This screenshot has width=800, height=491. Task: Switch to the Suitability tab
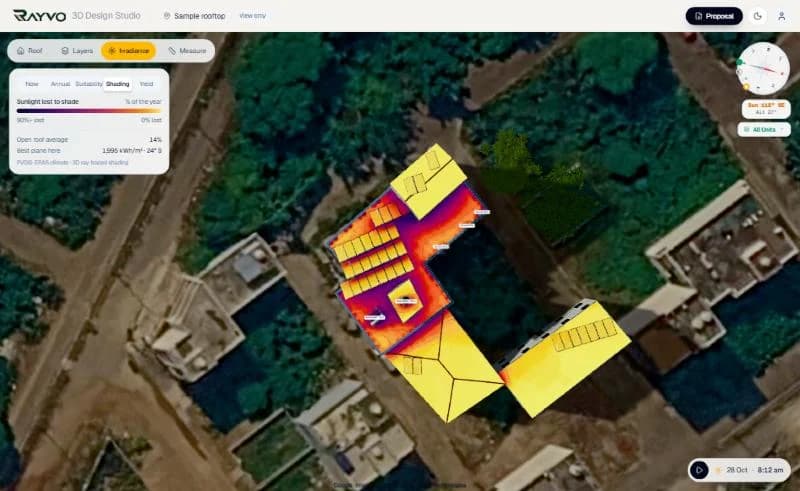pyautogui.click(x=89, y=84)
